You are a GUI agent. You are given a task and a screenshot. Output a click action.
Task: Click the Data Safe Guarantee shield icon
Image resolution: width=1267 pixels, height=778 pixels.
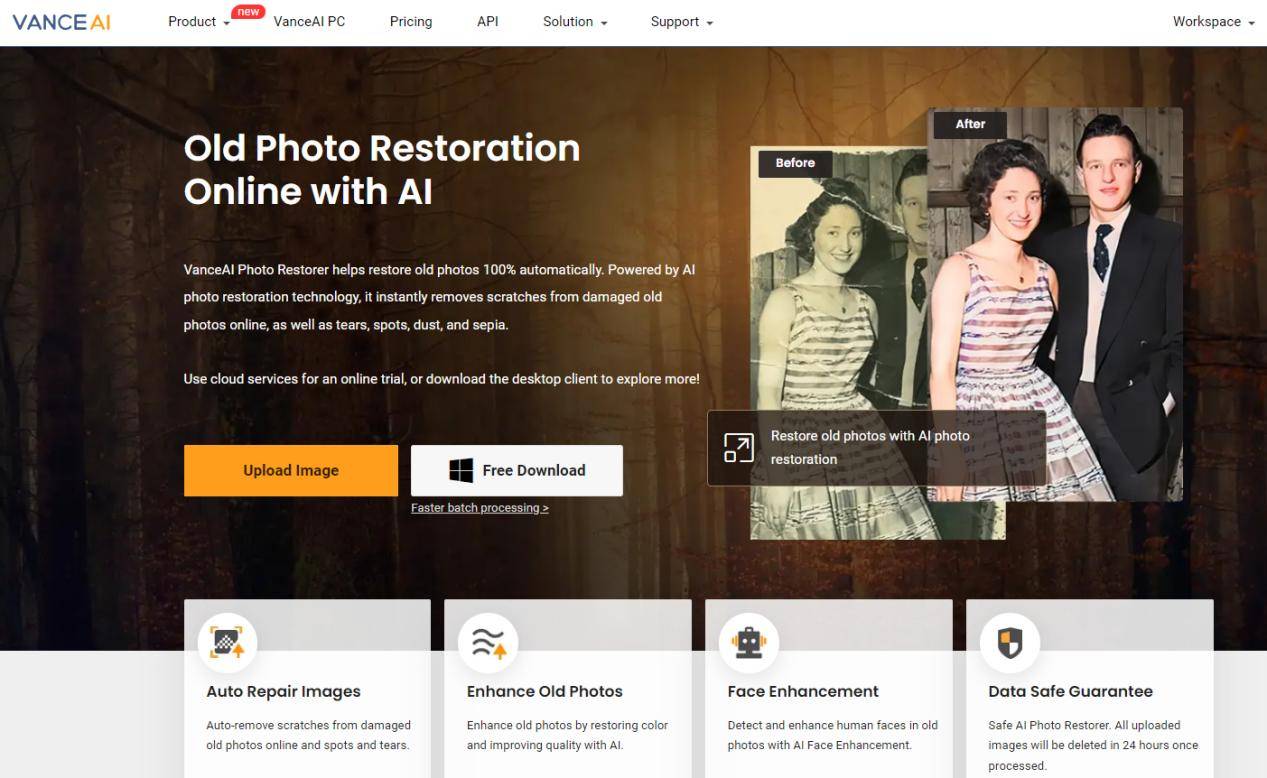coord(1009,643)
